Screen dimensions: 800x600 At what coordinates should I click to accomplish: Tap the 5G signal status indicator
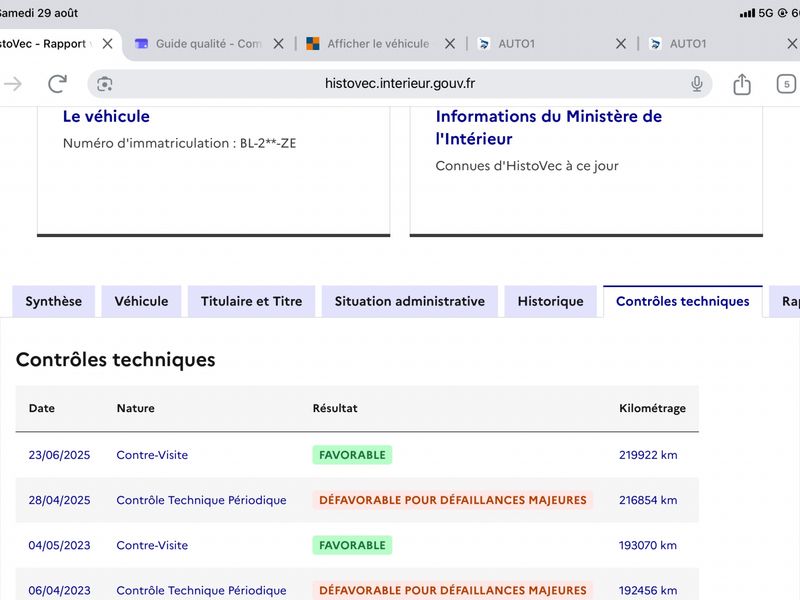point(766,13)
